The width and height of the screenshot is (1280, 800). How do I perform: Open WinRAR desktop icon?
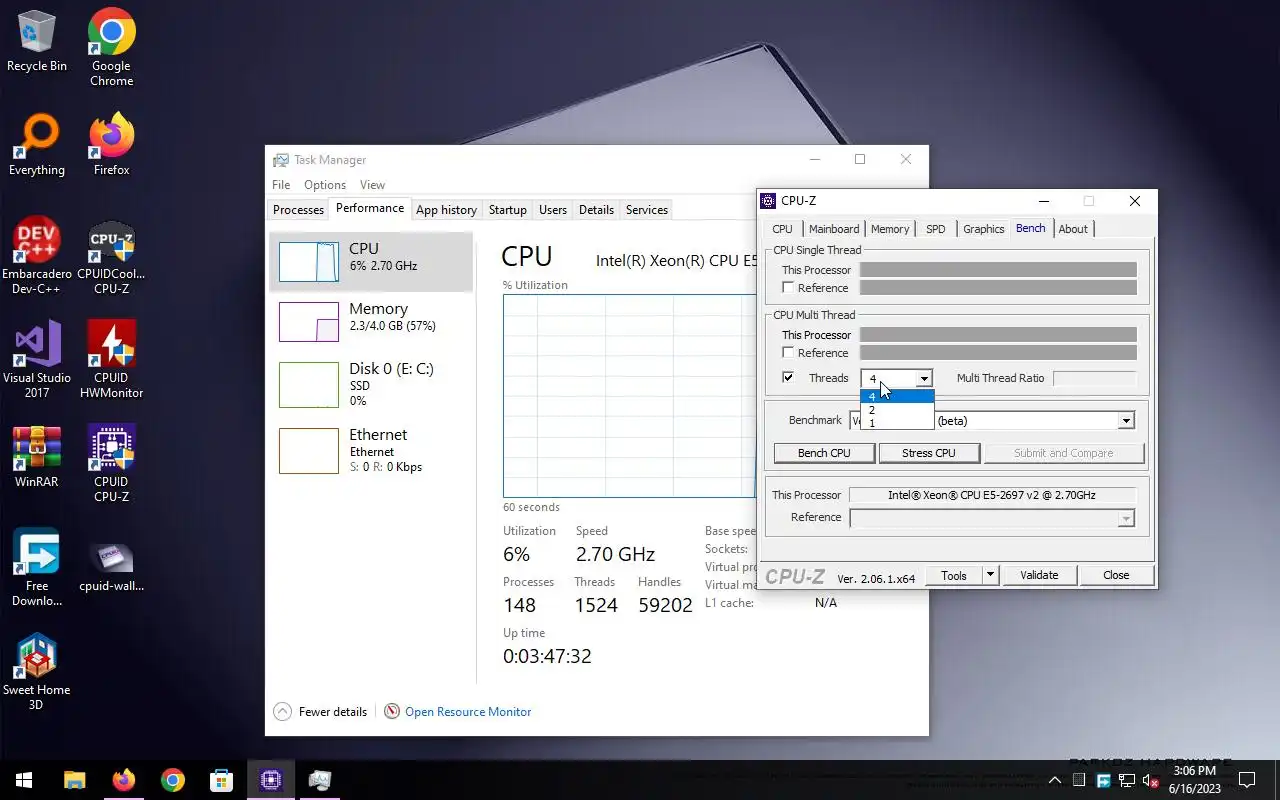[37, 457]
